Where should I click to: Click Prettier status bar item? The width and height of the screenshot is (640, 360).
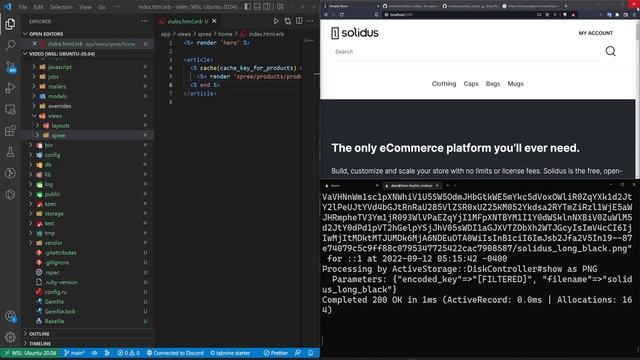pyautogui.click(x=276, y=353)
